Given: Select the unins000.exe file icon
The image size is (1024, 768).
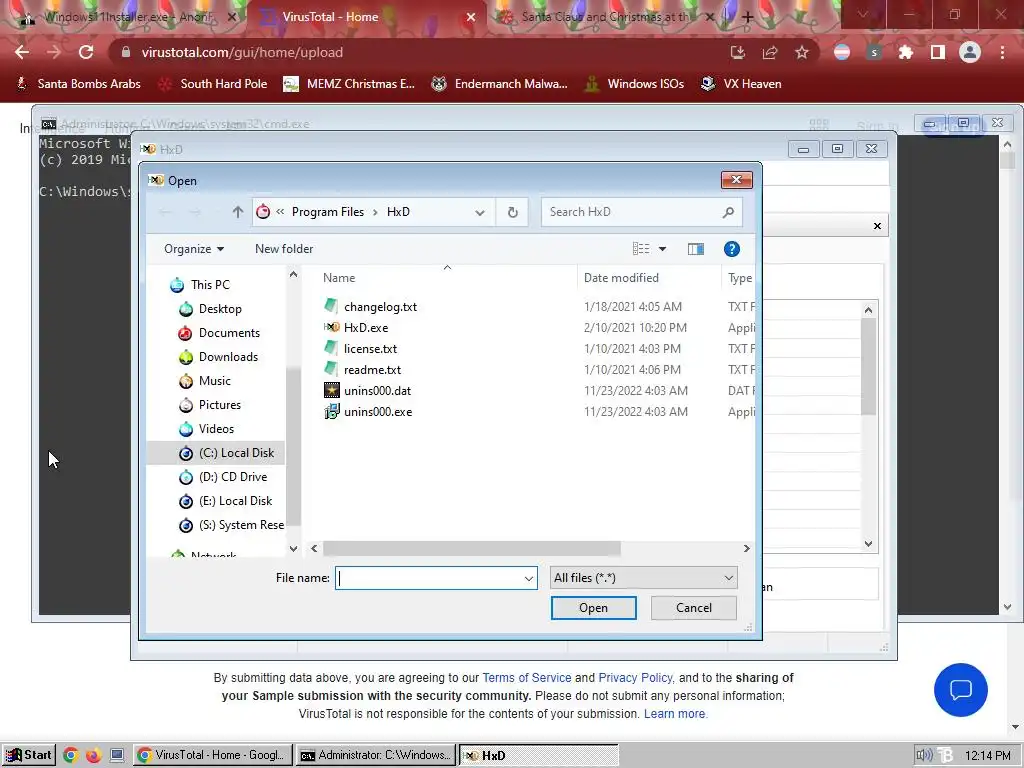Looking at the screenshot, I should coord(332,411).
